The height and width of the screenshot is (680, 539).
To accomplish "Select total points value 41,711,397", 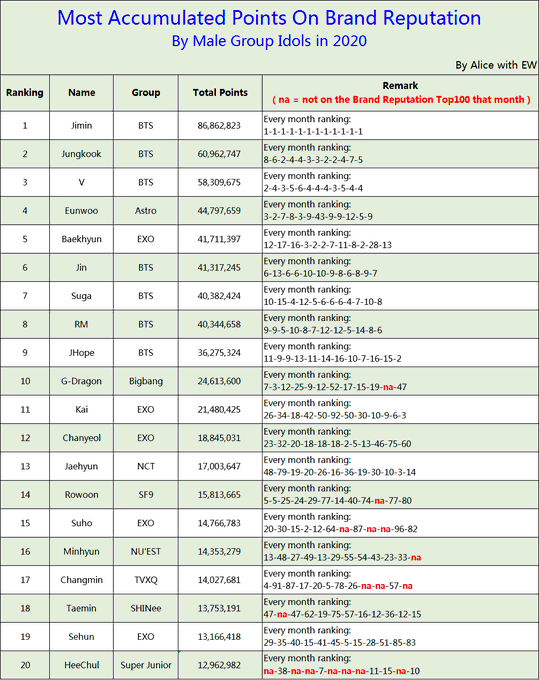I will 219,239.
